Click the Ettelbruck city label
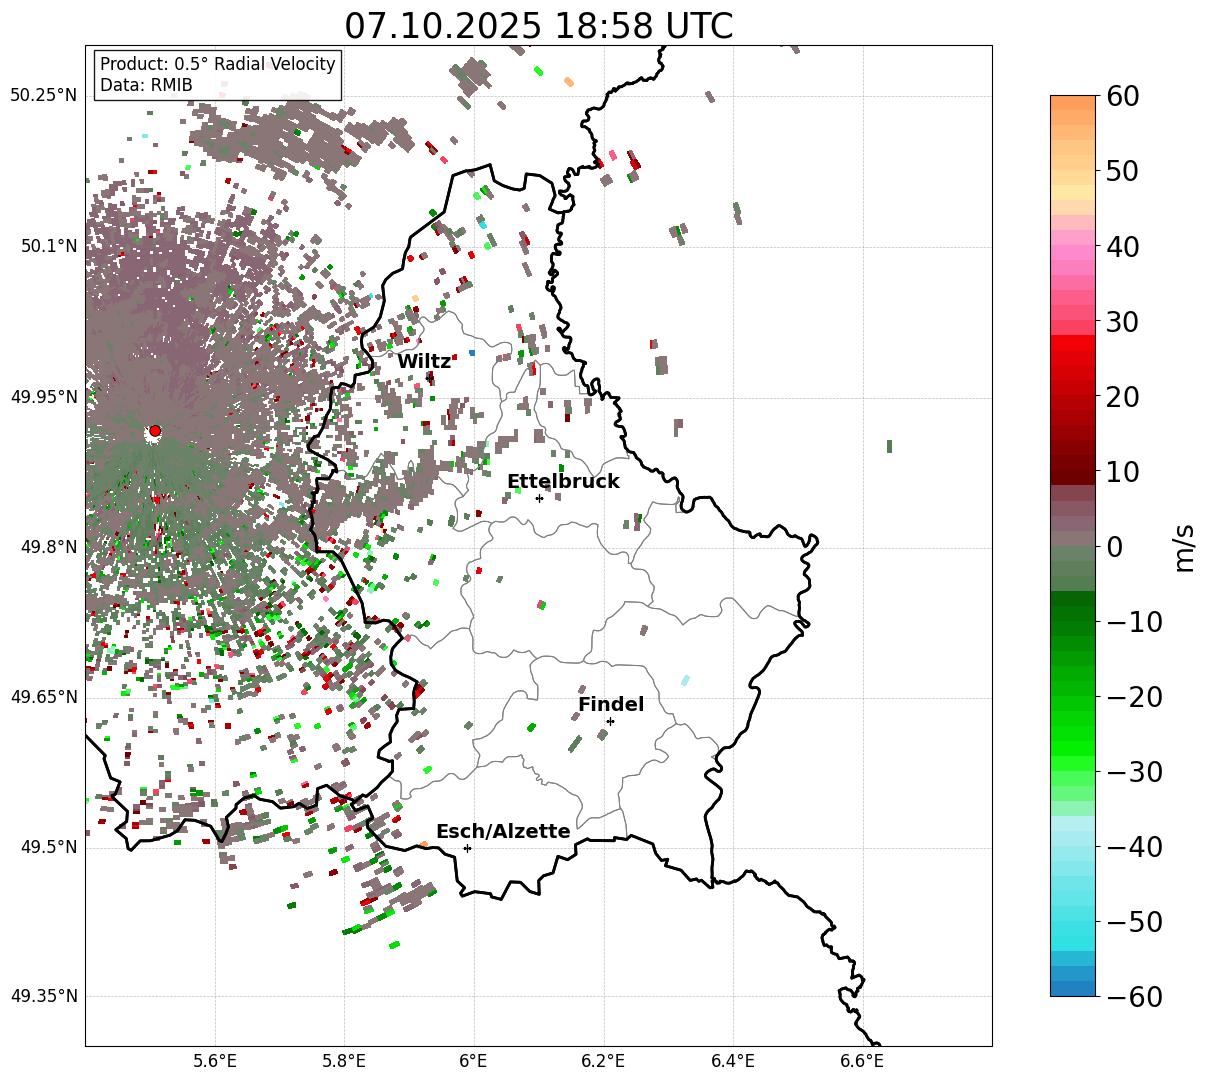The width and height of the screenshot is (1207, 1081). (563, 482)
